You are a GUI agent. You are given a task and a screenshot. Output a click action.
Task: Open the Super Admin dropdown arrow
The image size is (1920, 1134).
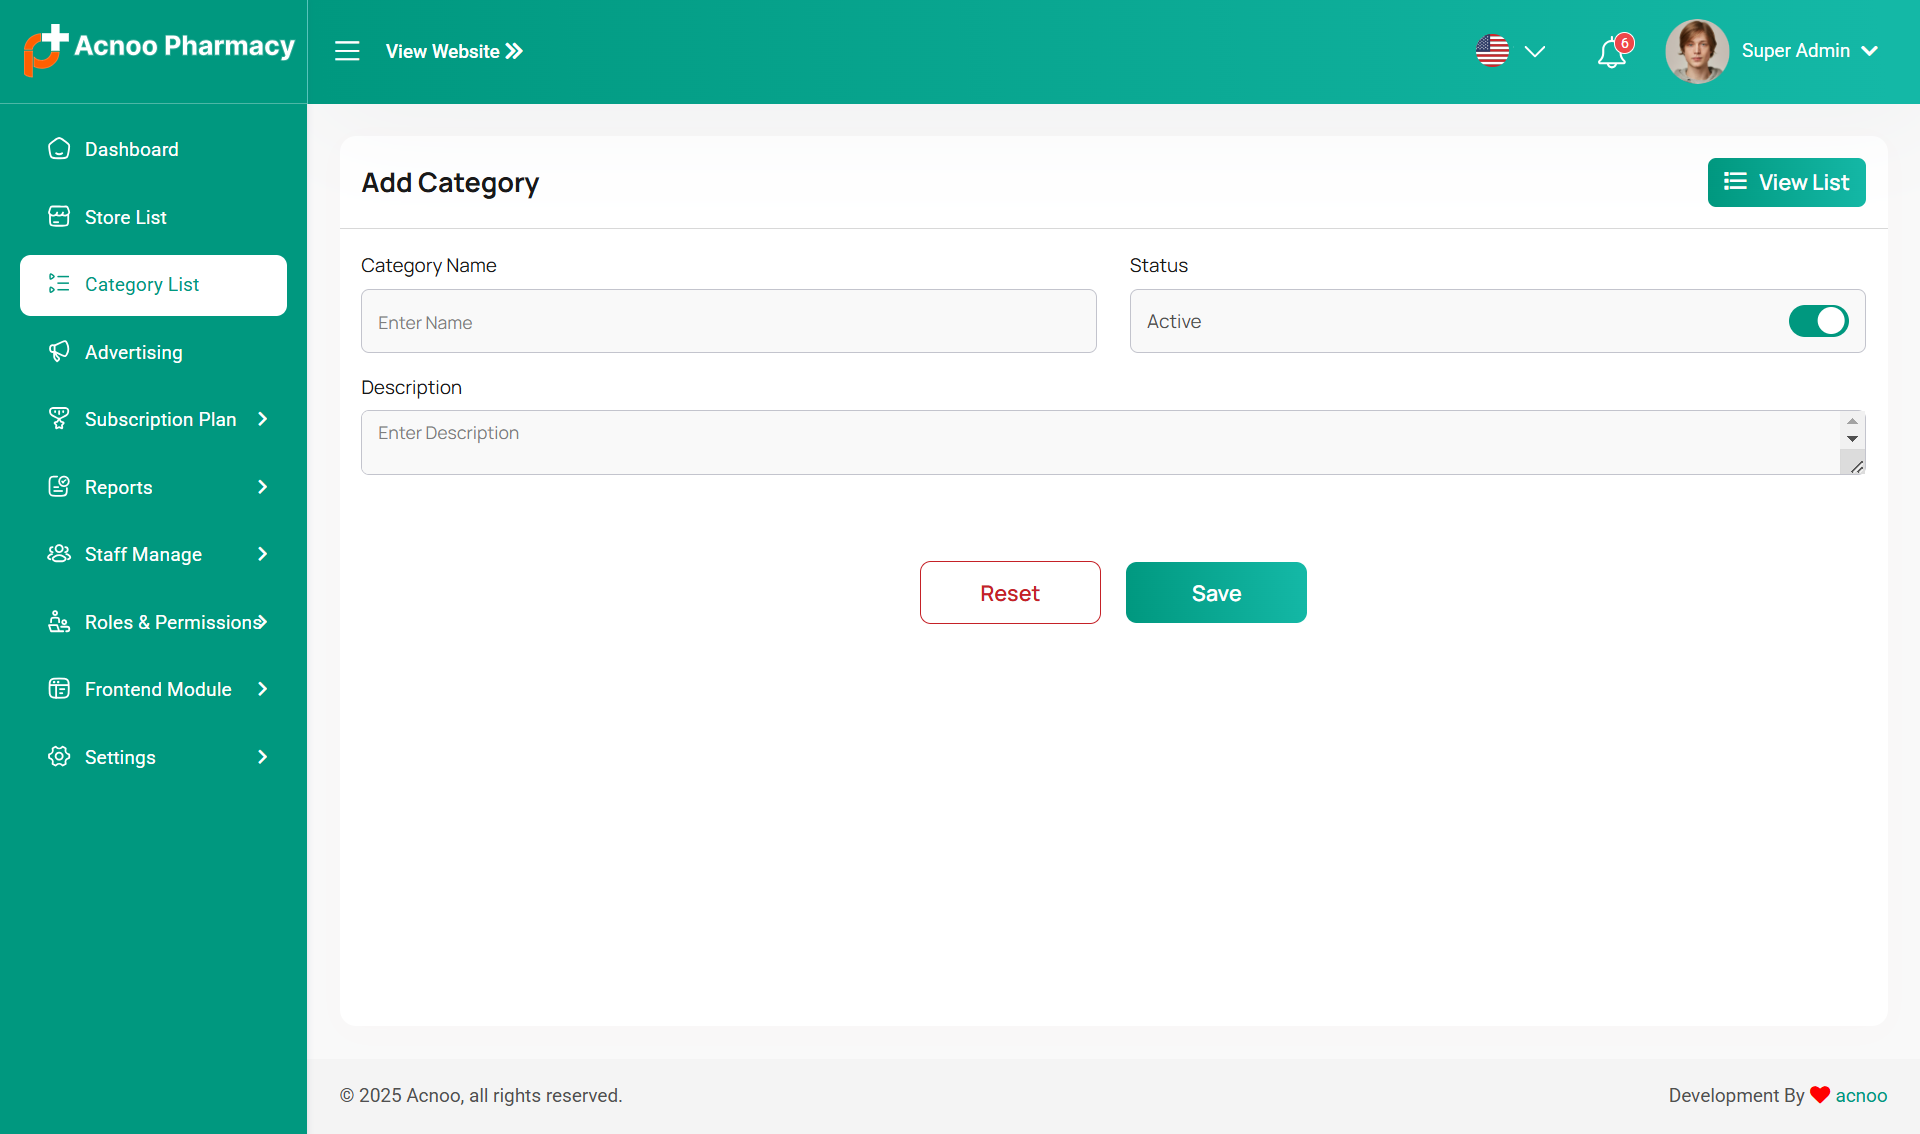pos(1869,51)
